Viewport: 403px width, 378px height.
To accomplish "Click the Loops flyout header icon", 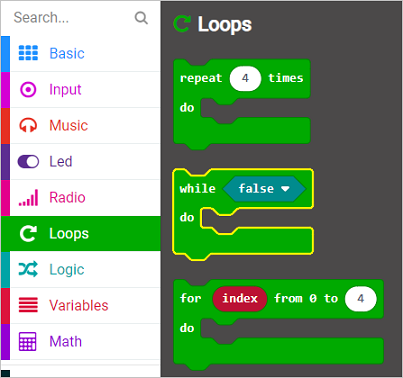I will [x=182, y=24].
